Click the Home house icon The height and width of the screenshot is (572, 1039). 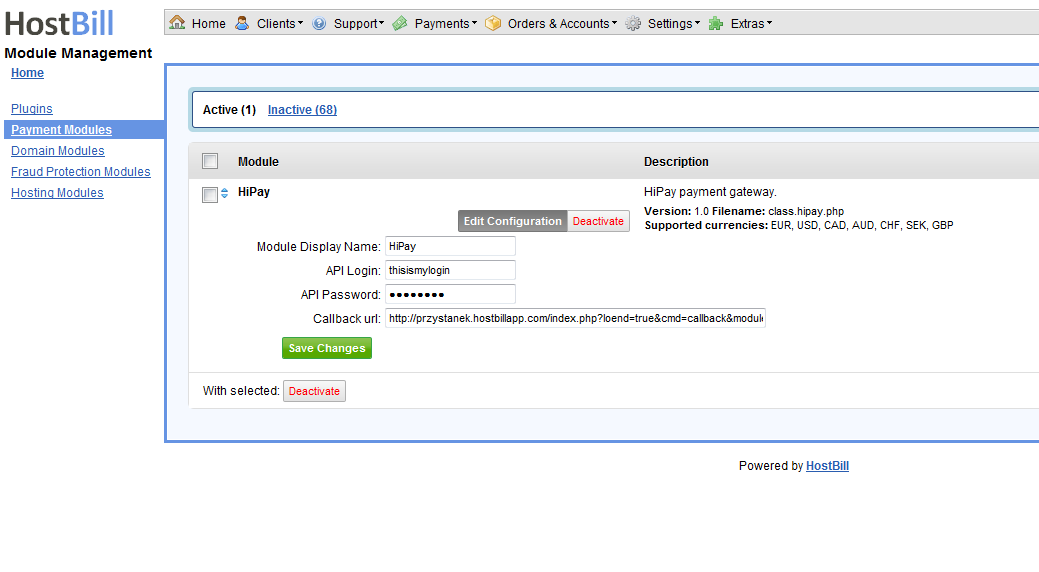click(177, 23)
